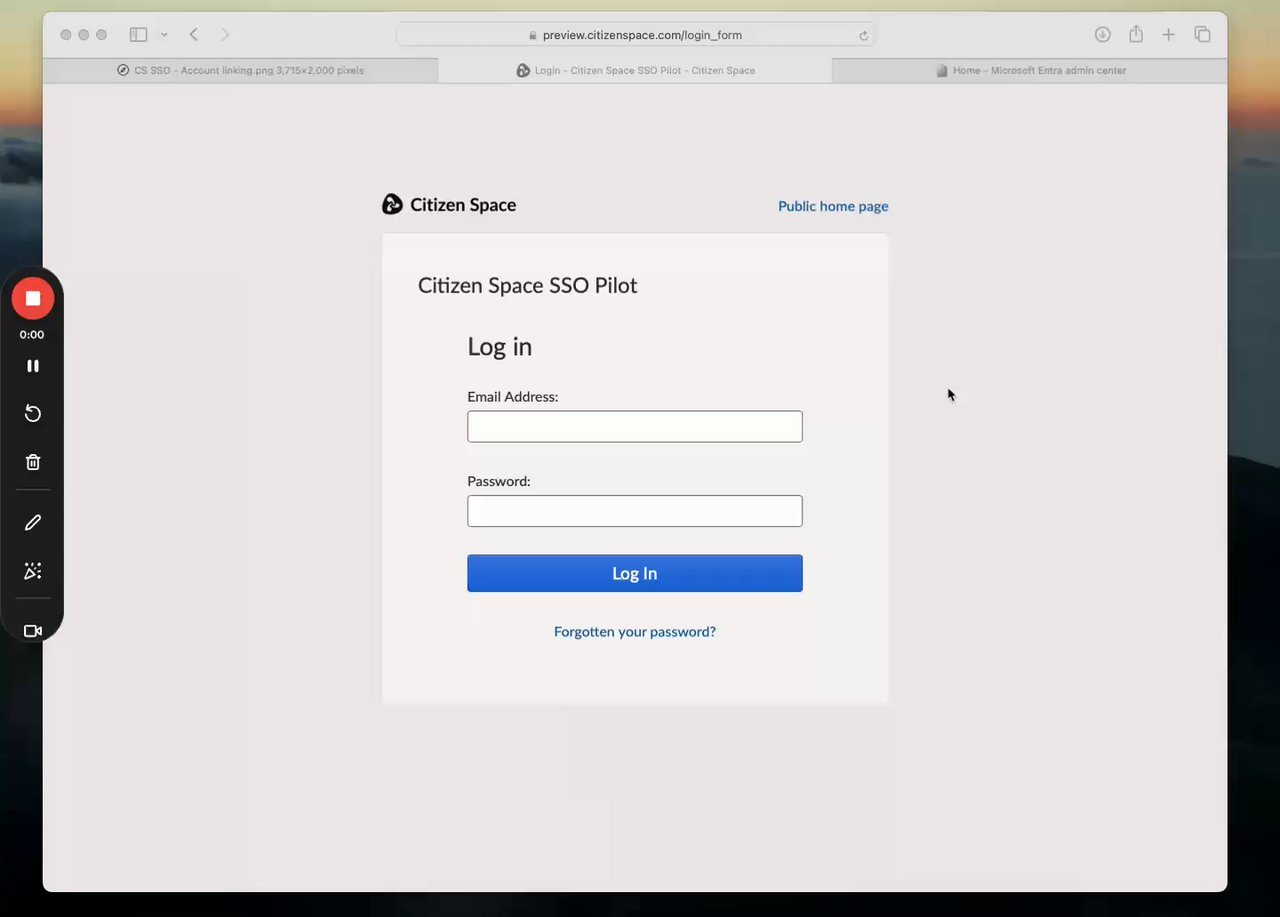Switch to the Microsoft Entra admin center tab
1280x917 pixels.
(1030, 71)
